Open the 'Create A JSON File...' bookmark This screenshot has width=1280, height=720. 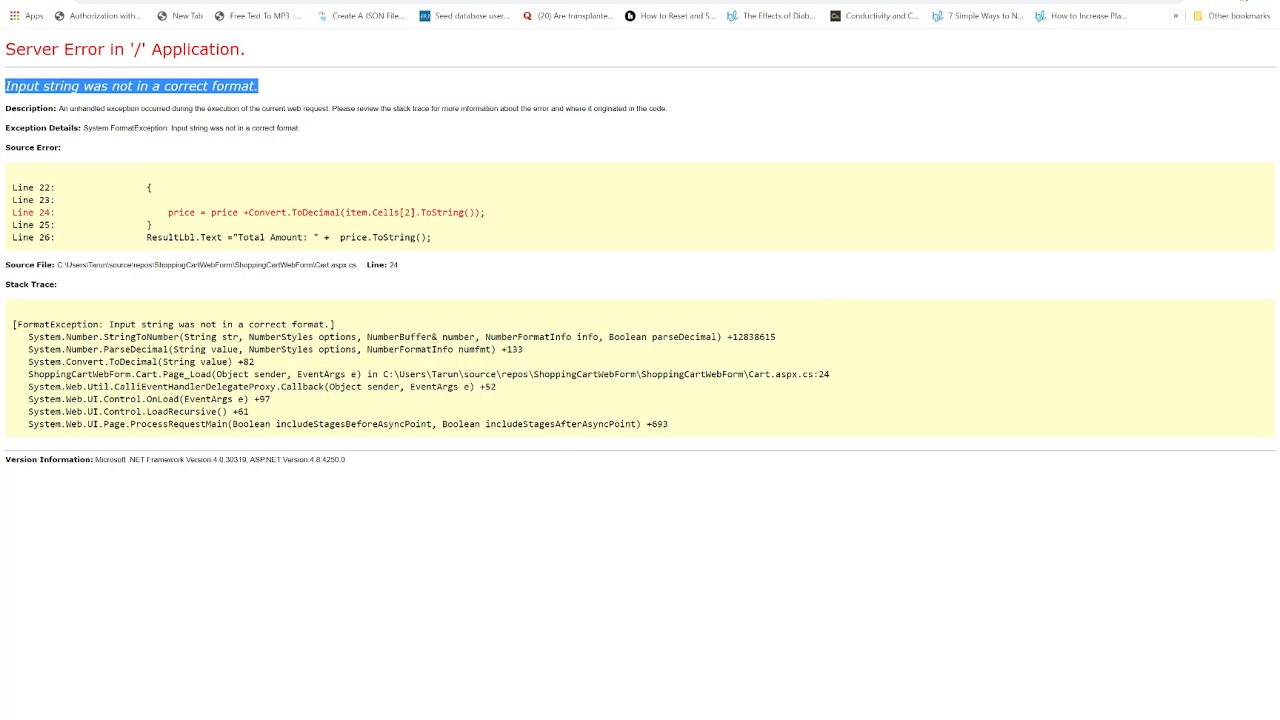360,16
